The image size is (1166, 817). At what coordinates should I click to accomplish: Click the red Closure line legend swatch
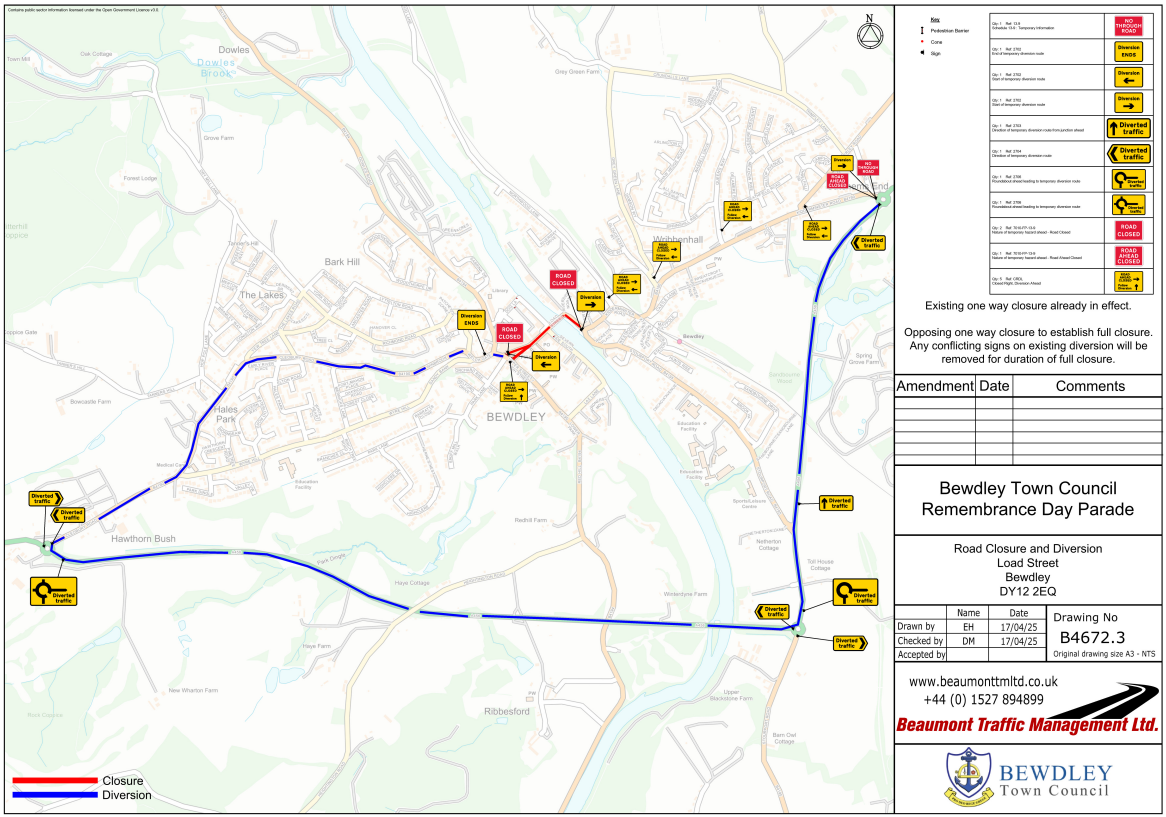point(55,780)
